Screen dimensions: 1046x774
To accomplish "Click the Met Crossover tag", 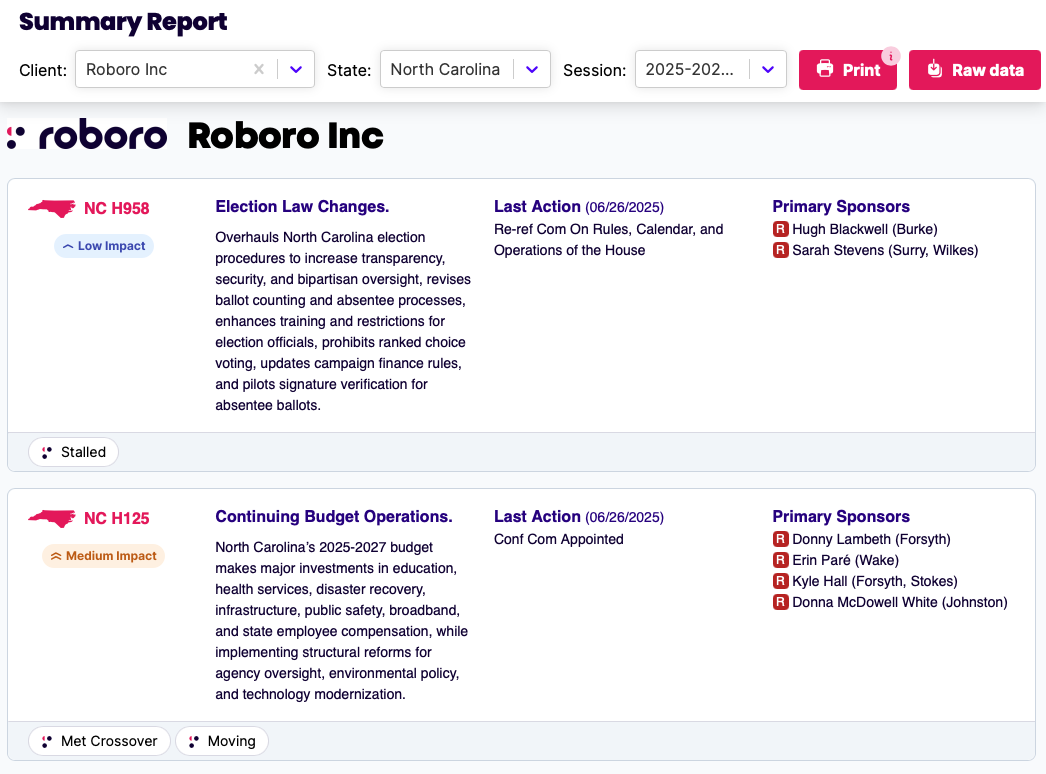I will click(x=99, y=741).
